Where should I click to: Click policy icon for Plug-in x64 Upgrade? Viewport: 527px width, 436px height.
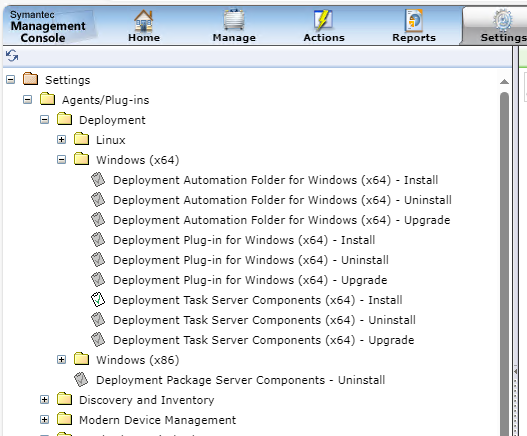[98, 279]
